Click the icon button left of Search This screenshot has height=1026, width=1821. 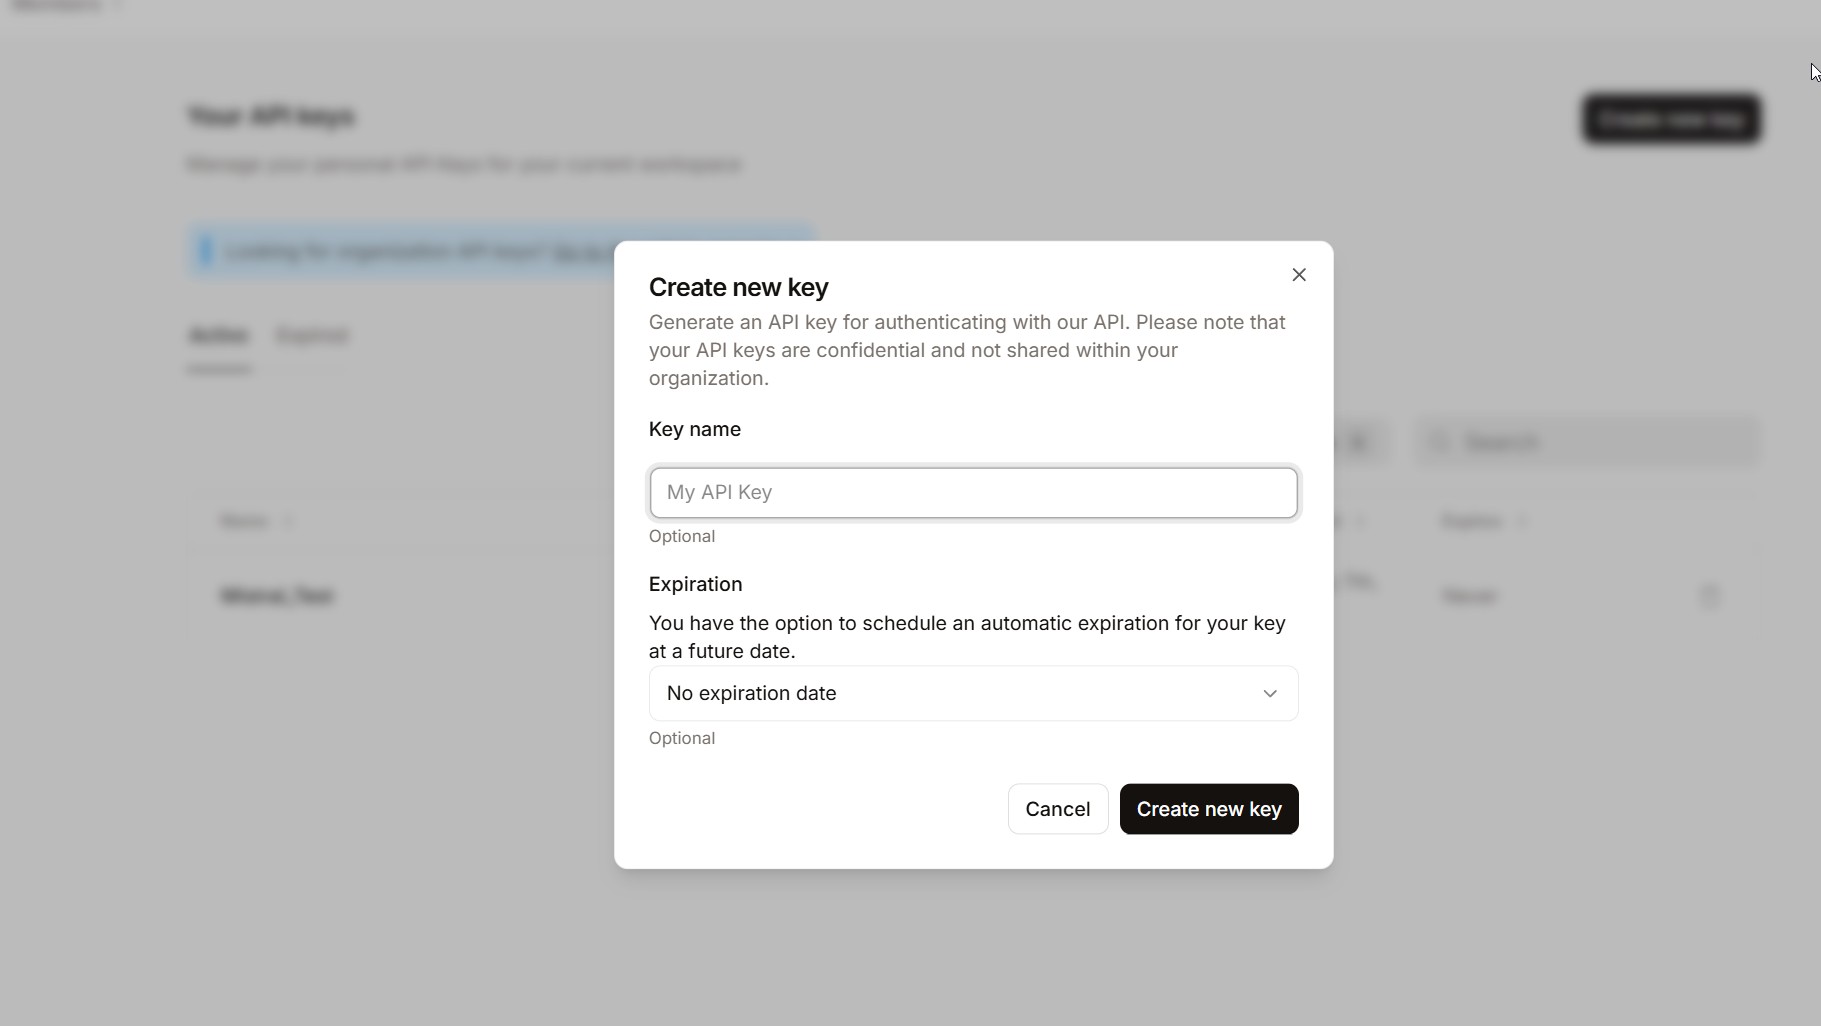[1359, 442]
